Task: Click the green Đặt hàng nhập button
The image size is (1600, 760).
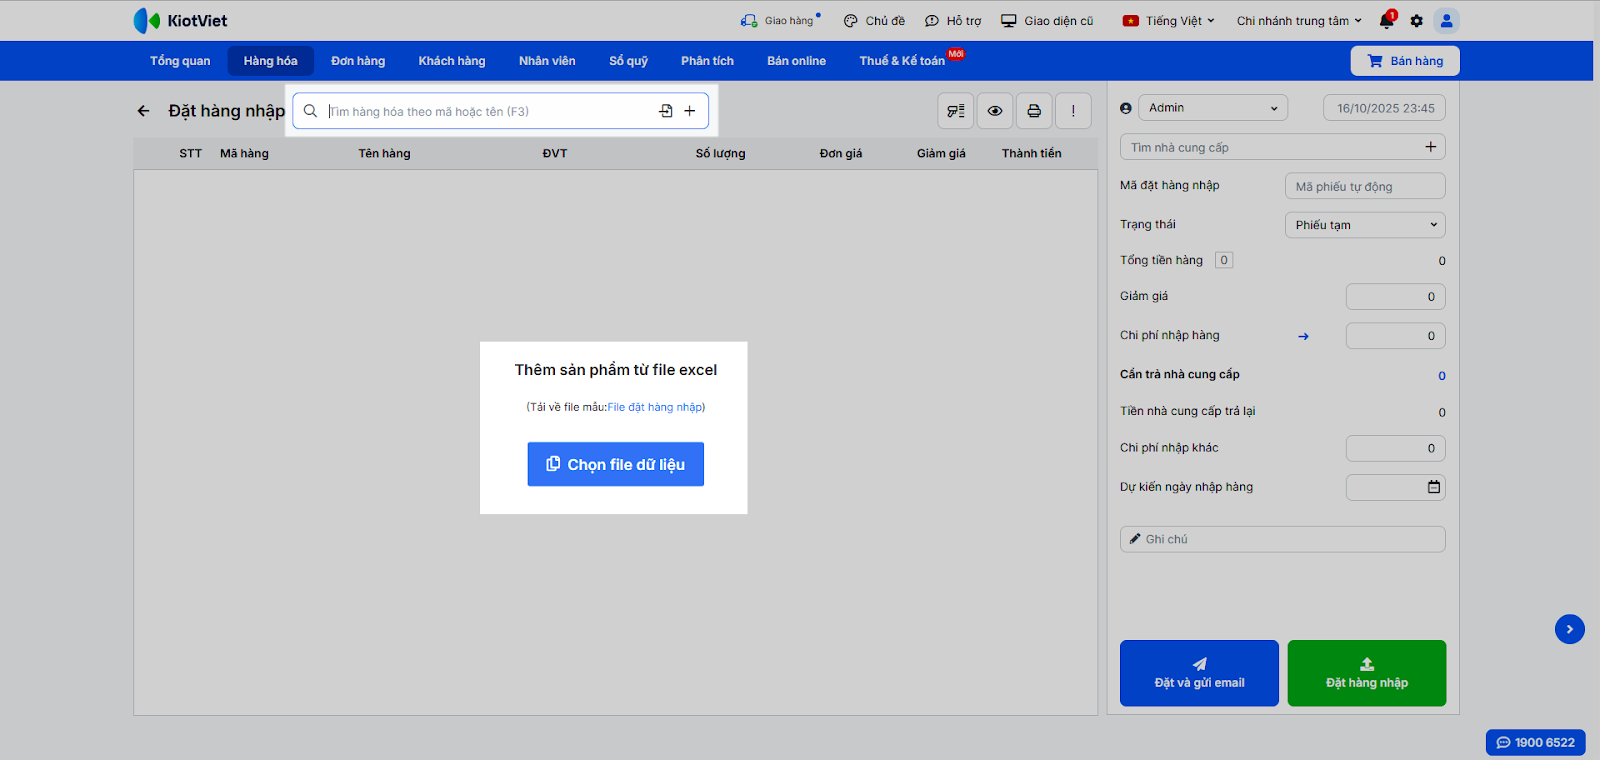Action: click(1367, 673)
